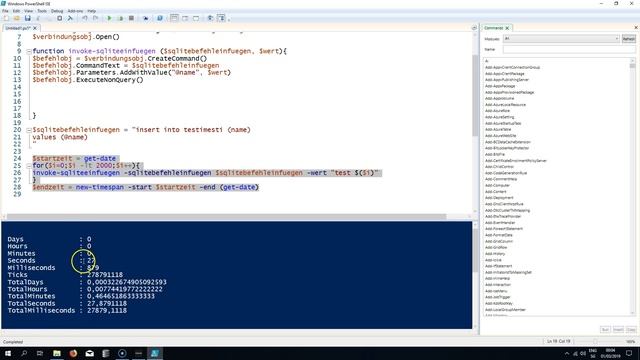Open the Mail app from the taskbar

89,353
